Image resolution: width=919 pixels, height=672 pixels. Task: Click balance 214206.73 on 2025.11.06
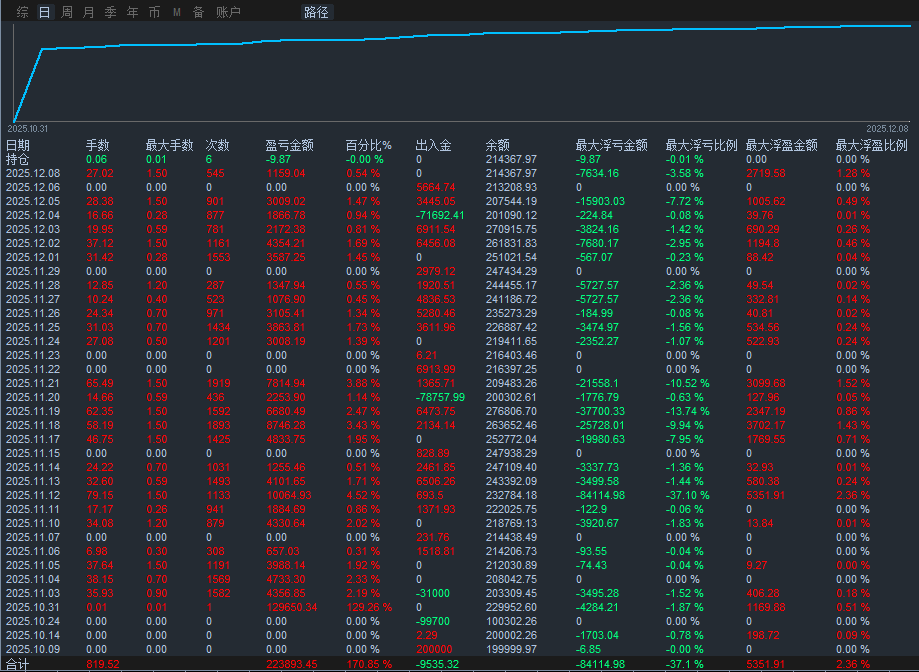coord(511,551)
